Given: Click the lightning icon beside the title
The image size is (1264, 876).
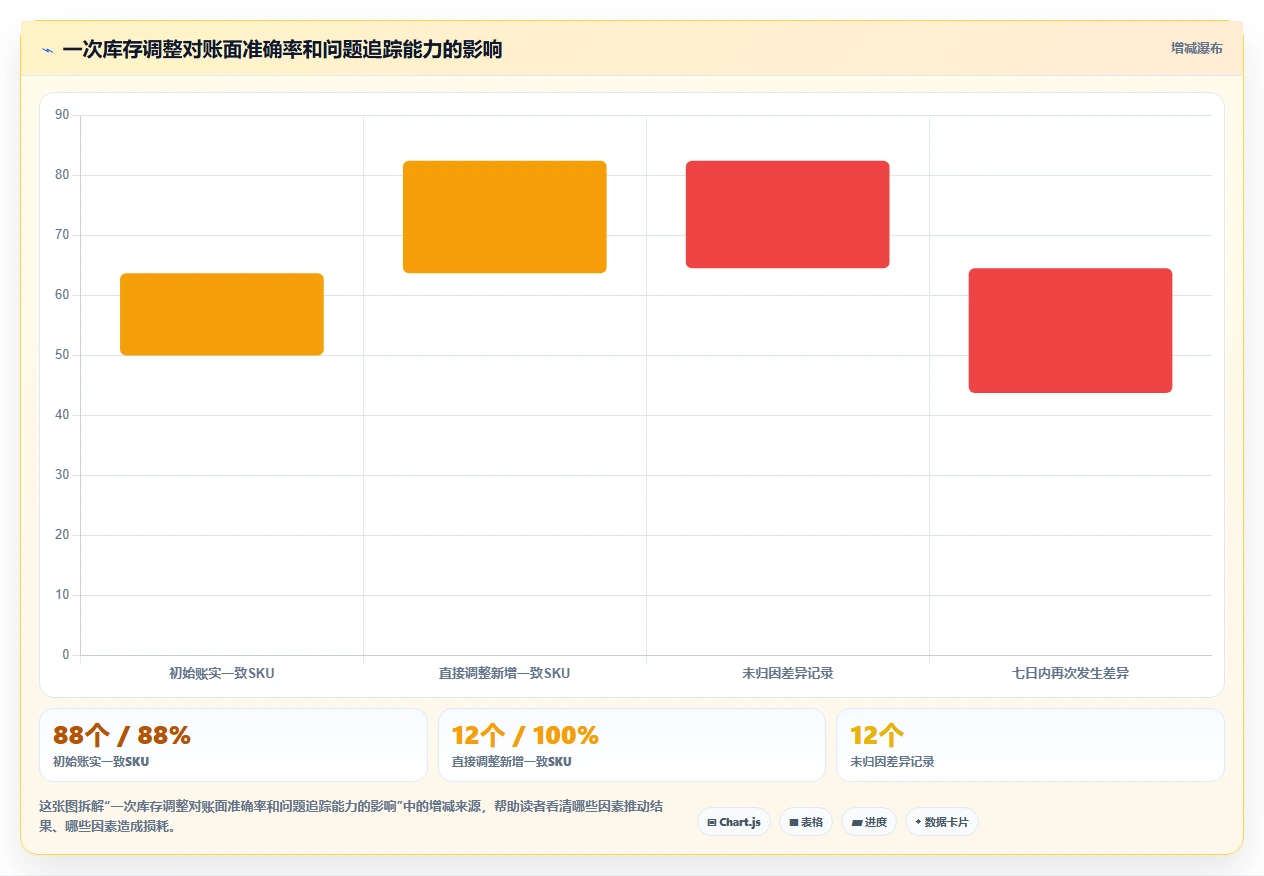Looking at the screenshot, I should (47, 50).
